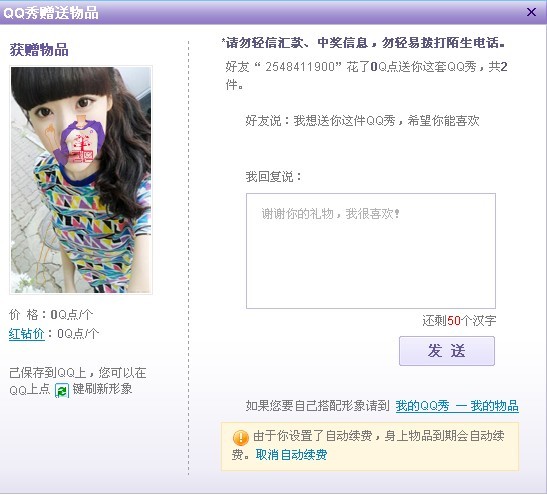Click the 如果您要自己搭配形象请到 text
The width and height of the screenshot is (547, 495).
(x=317, y=406)
